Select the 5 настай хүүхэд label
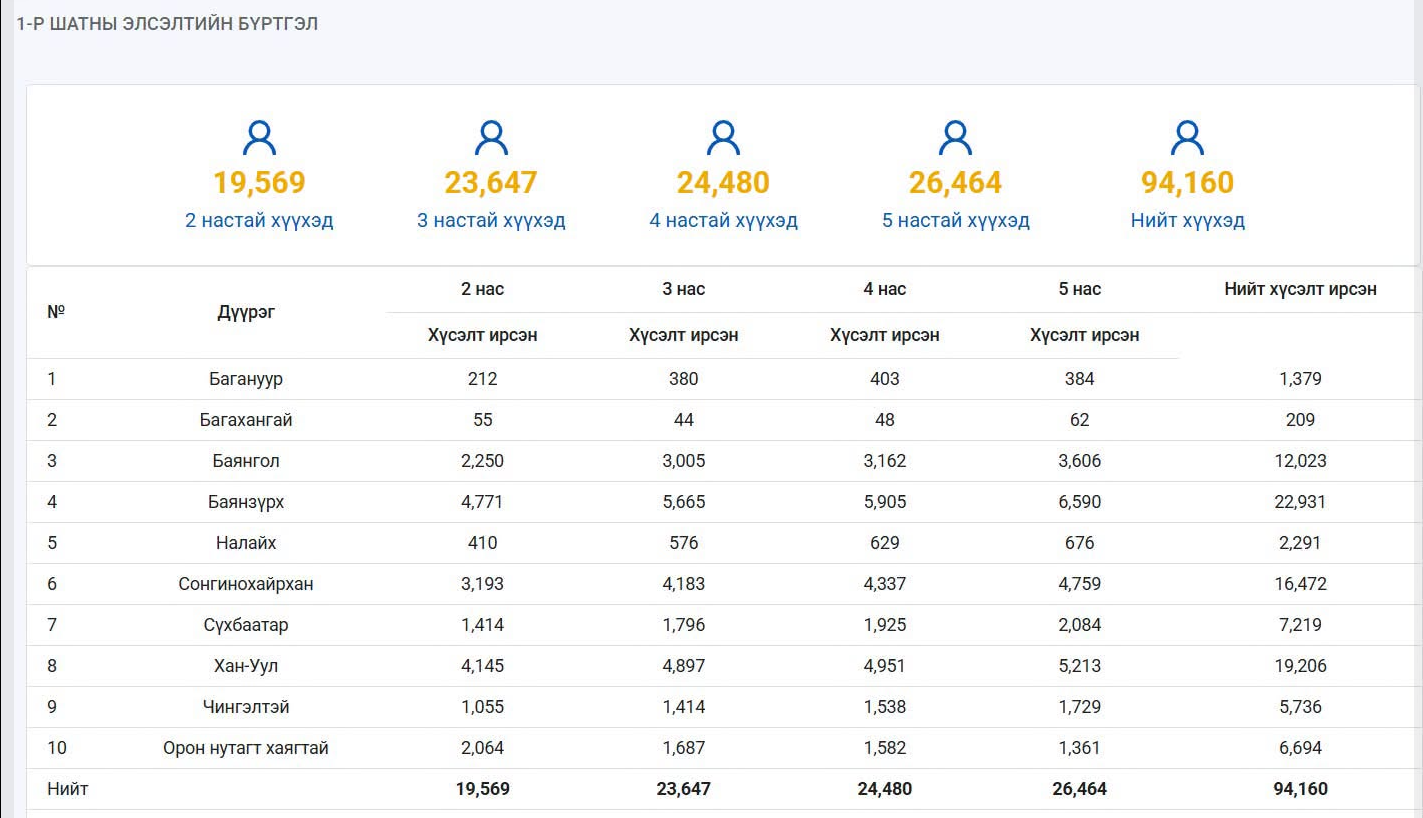The width and height of the screenshot is (1423, 818). click(x=955, y=220)
